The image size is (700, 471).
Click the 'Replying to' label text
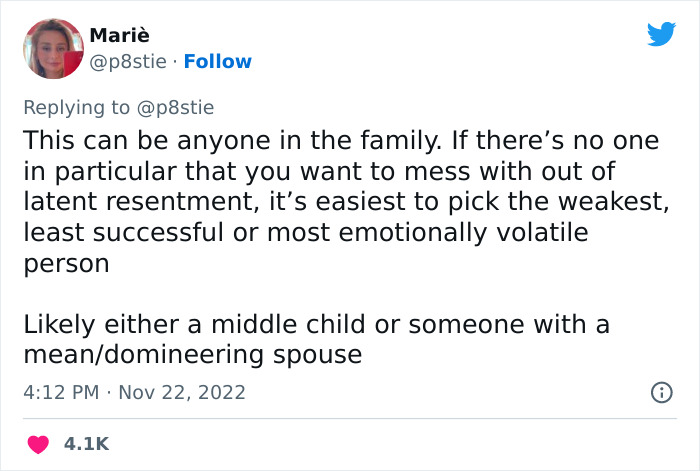(x=76, y=108)
